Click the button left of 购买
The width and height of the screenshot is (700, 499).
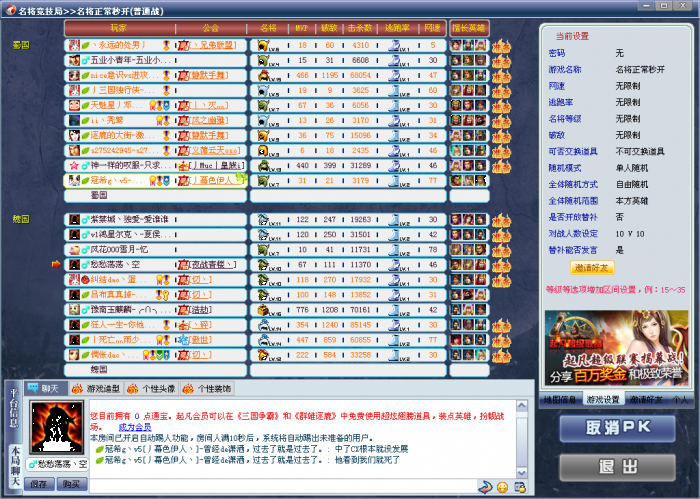(x=39, y=484)
